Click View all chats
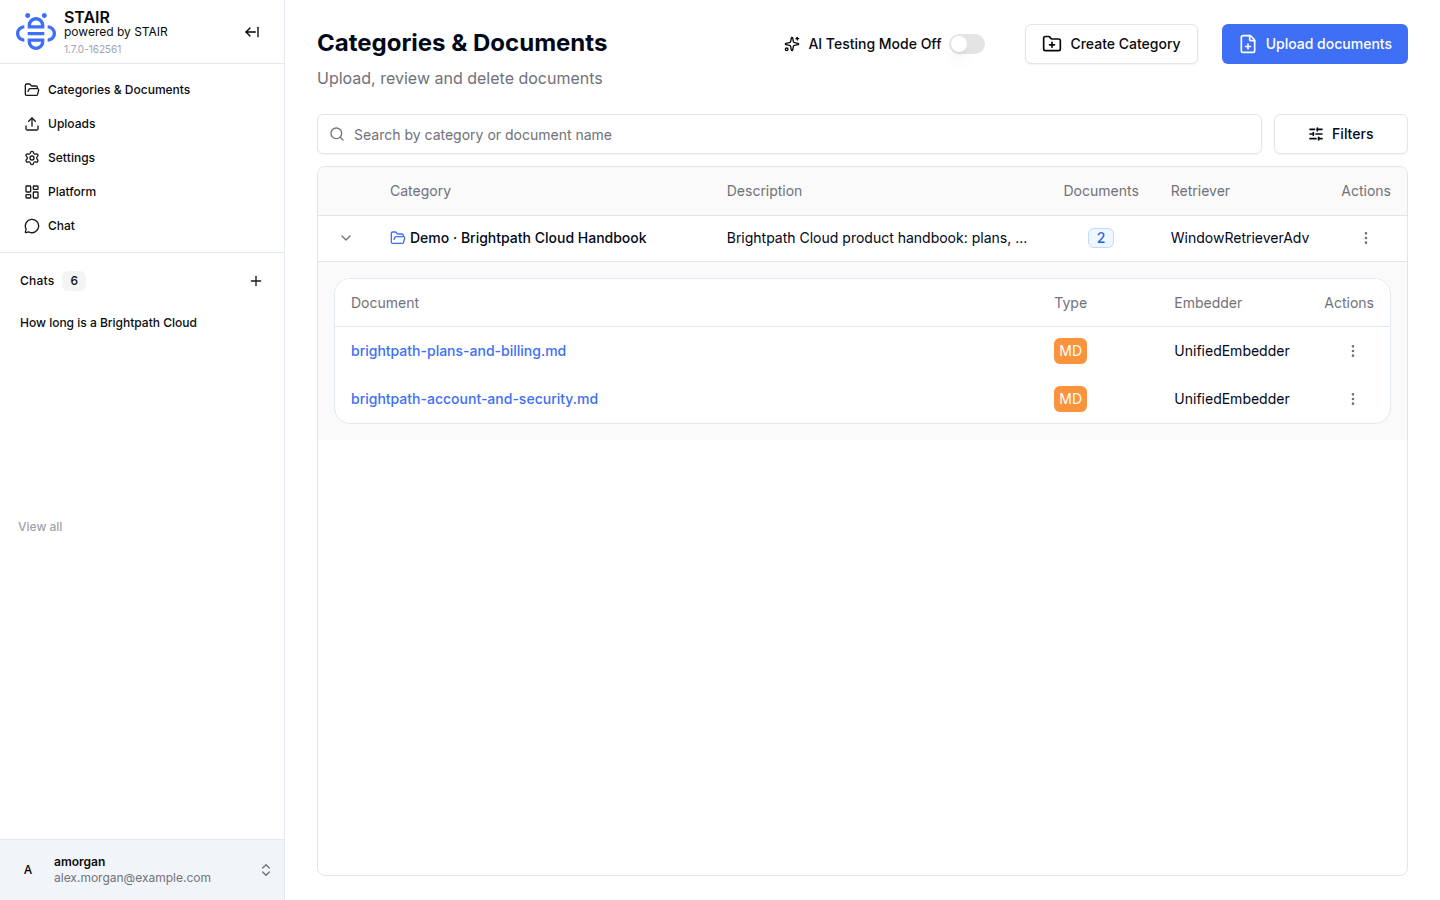The height and width of the screenshot is (900, 1440). 40,527
